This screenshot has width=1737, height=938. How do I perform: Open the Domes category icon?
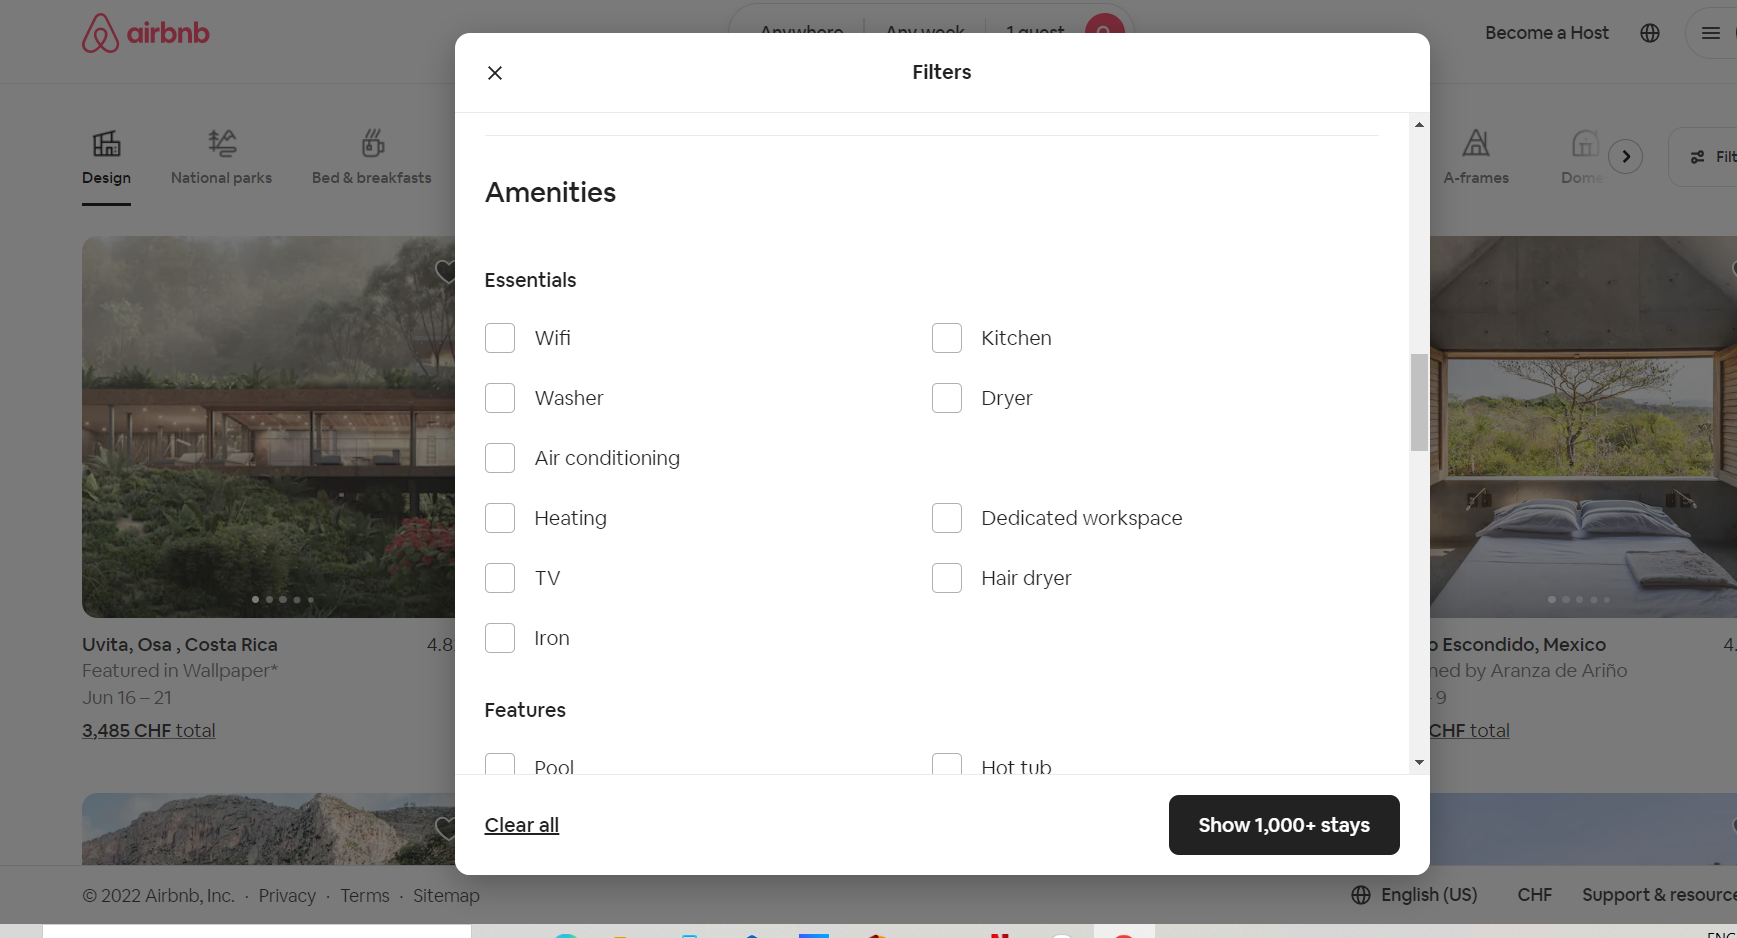(1584, 143)
